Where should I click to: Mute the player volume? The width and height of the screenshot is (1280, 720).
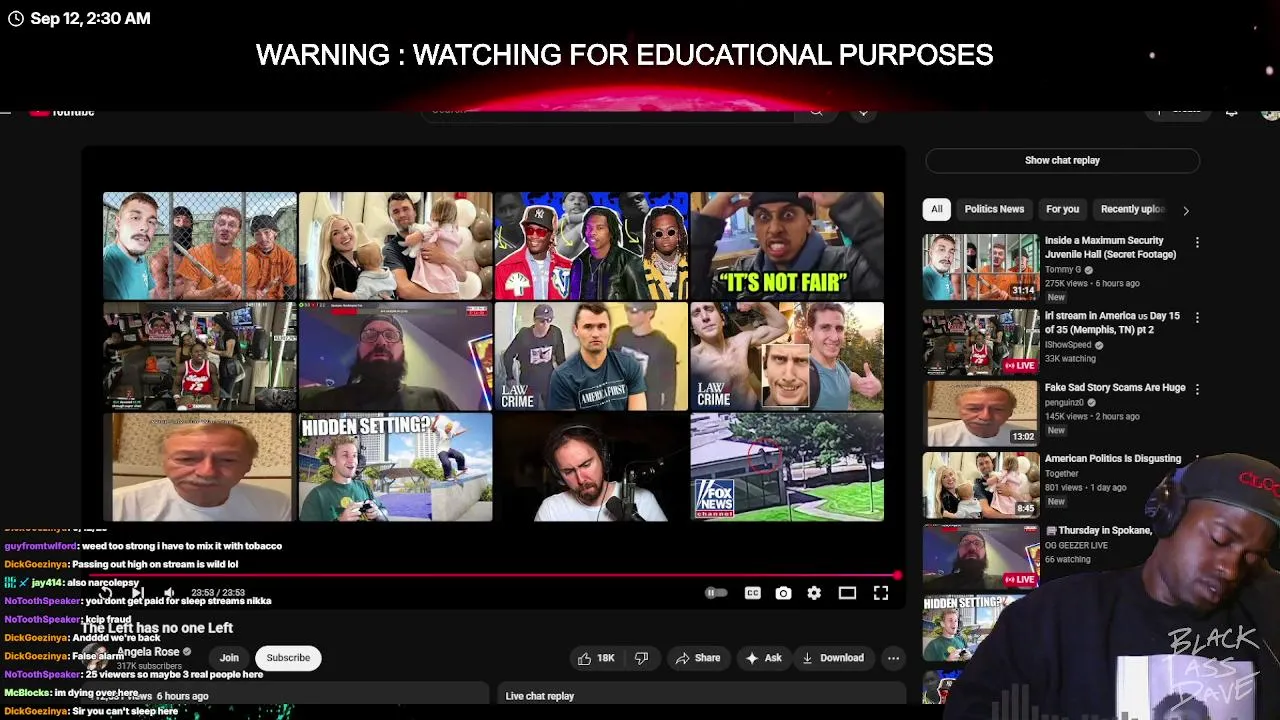(x=169, y=593)
